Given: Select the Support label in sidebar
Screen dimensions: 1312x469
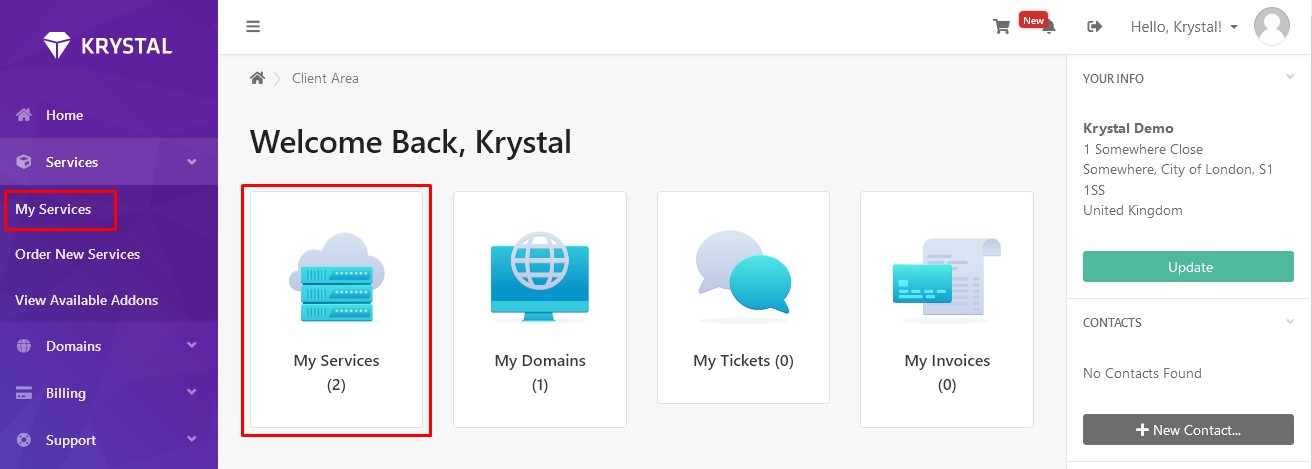Looking at the screenshot, I should coord(71,440).
